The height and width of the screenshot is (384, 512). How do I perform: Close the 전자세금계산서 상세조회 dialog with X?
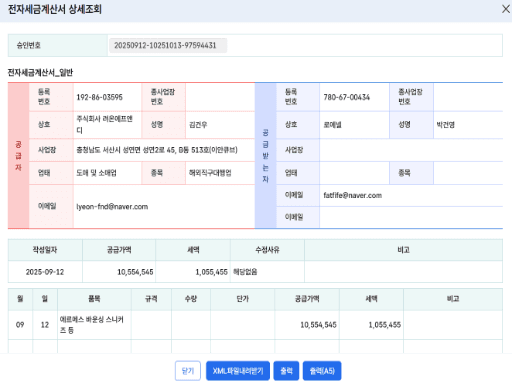506,9
